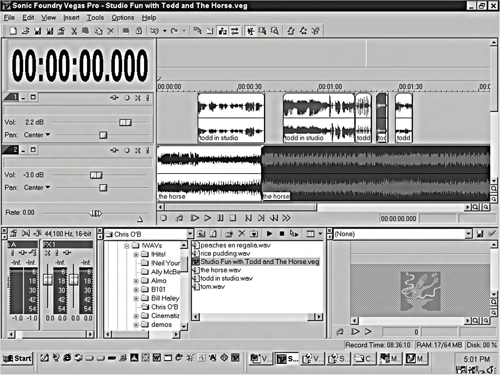Go to end of project transport button
Image resolution: width=500 pixels, height=375 pixels.
(261, 218)
